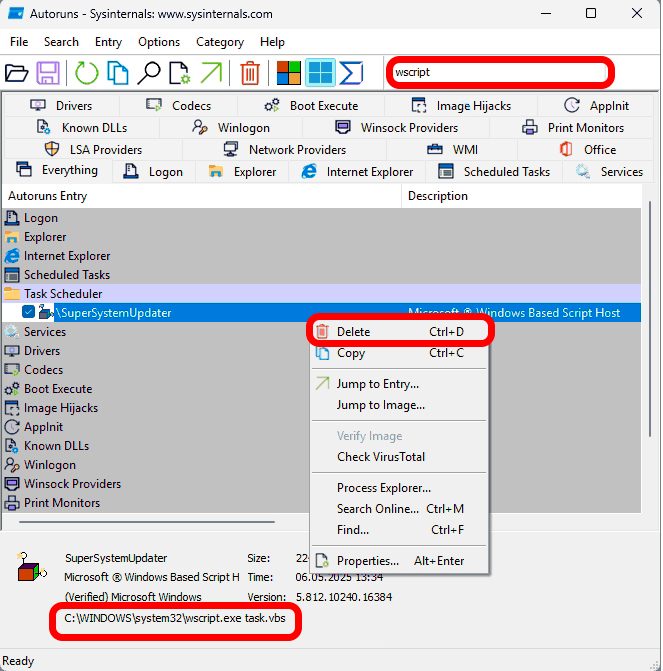Uncheck the SuperSystemUpdater entry checkbox

tap(28, 312)
